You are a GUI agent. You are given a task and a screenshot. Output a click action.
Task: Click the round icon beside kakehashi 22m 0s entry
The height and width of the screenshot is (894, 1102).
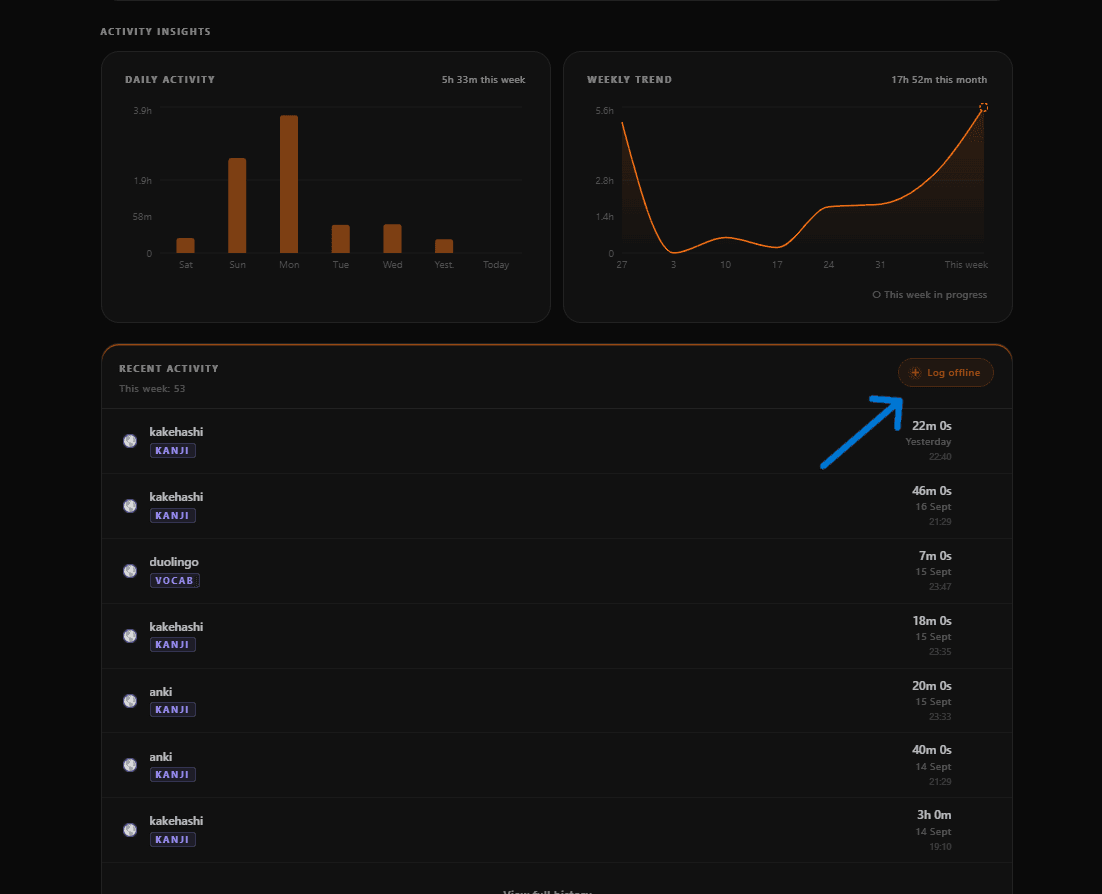click(x=130, y=441)
